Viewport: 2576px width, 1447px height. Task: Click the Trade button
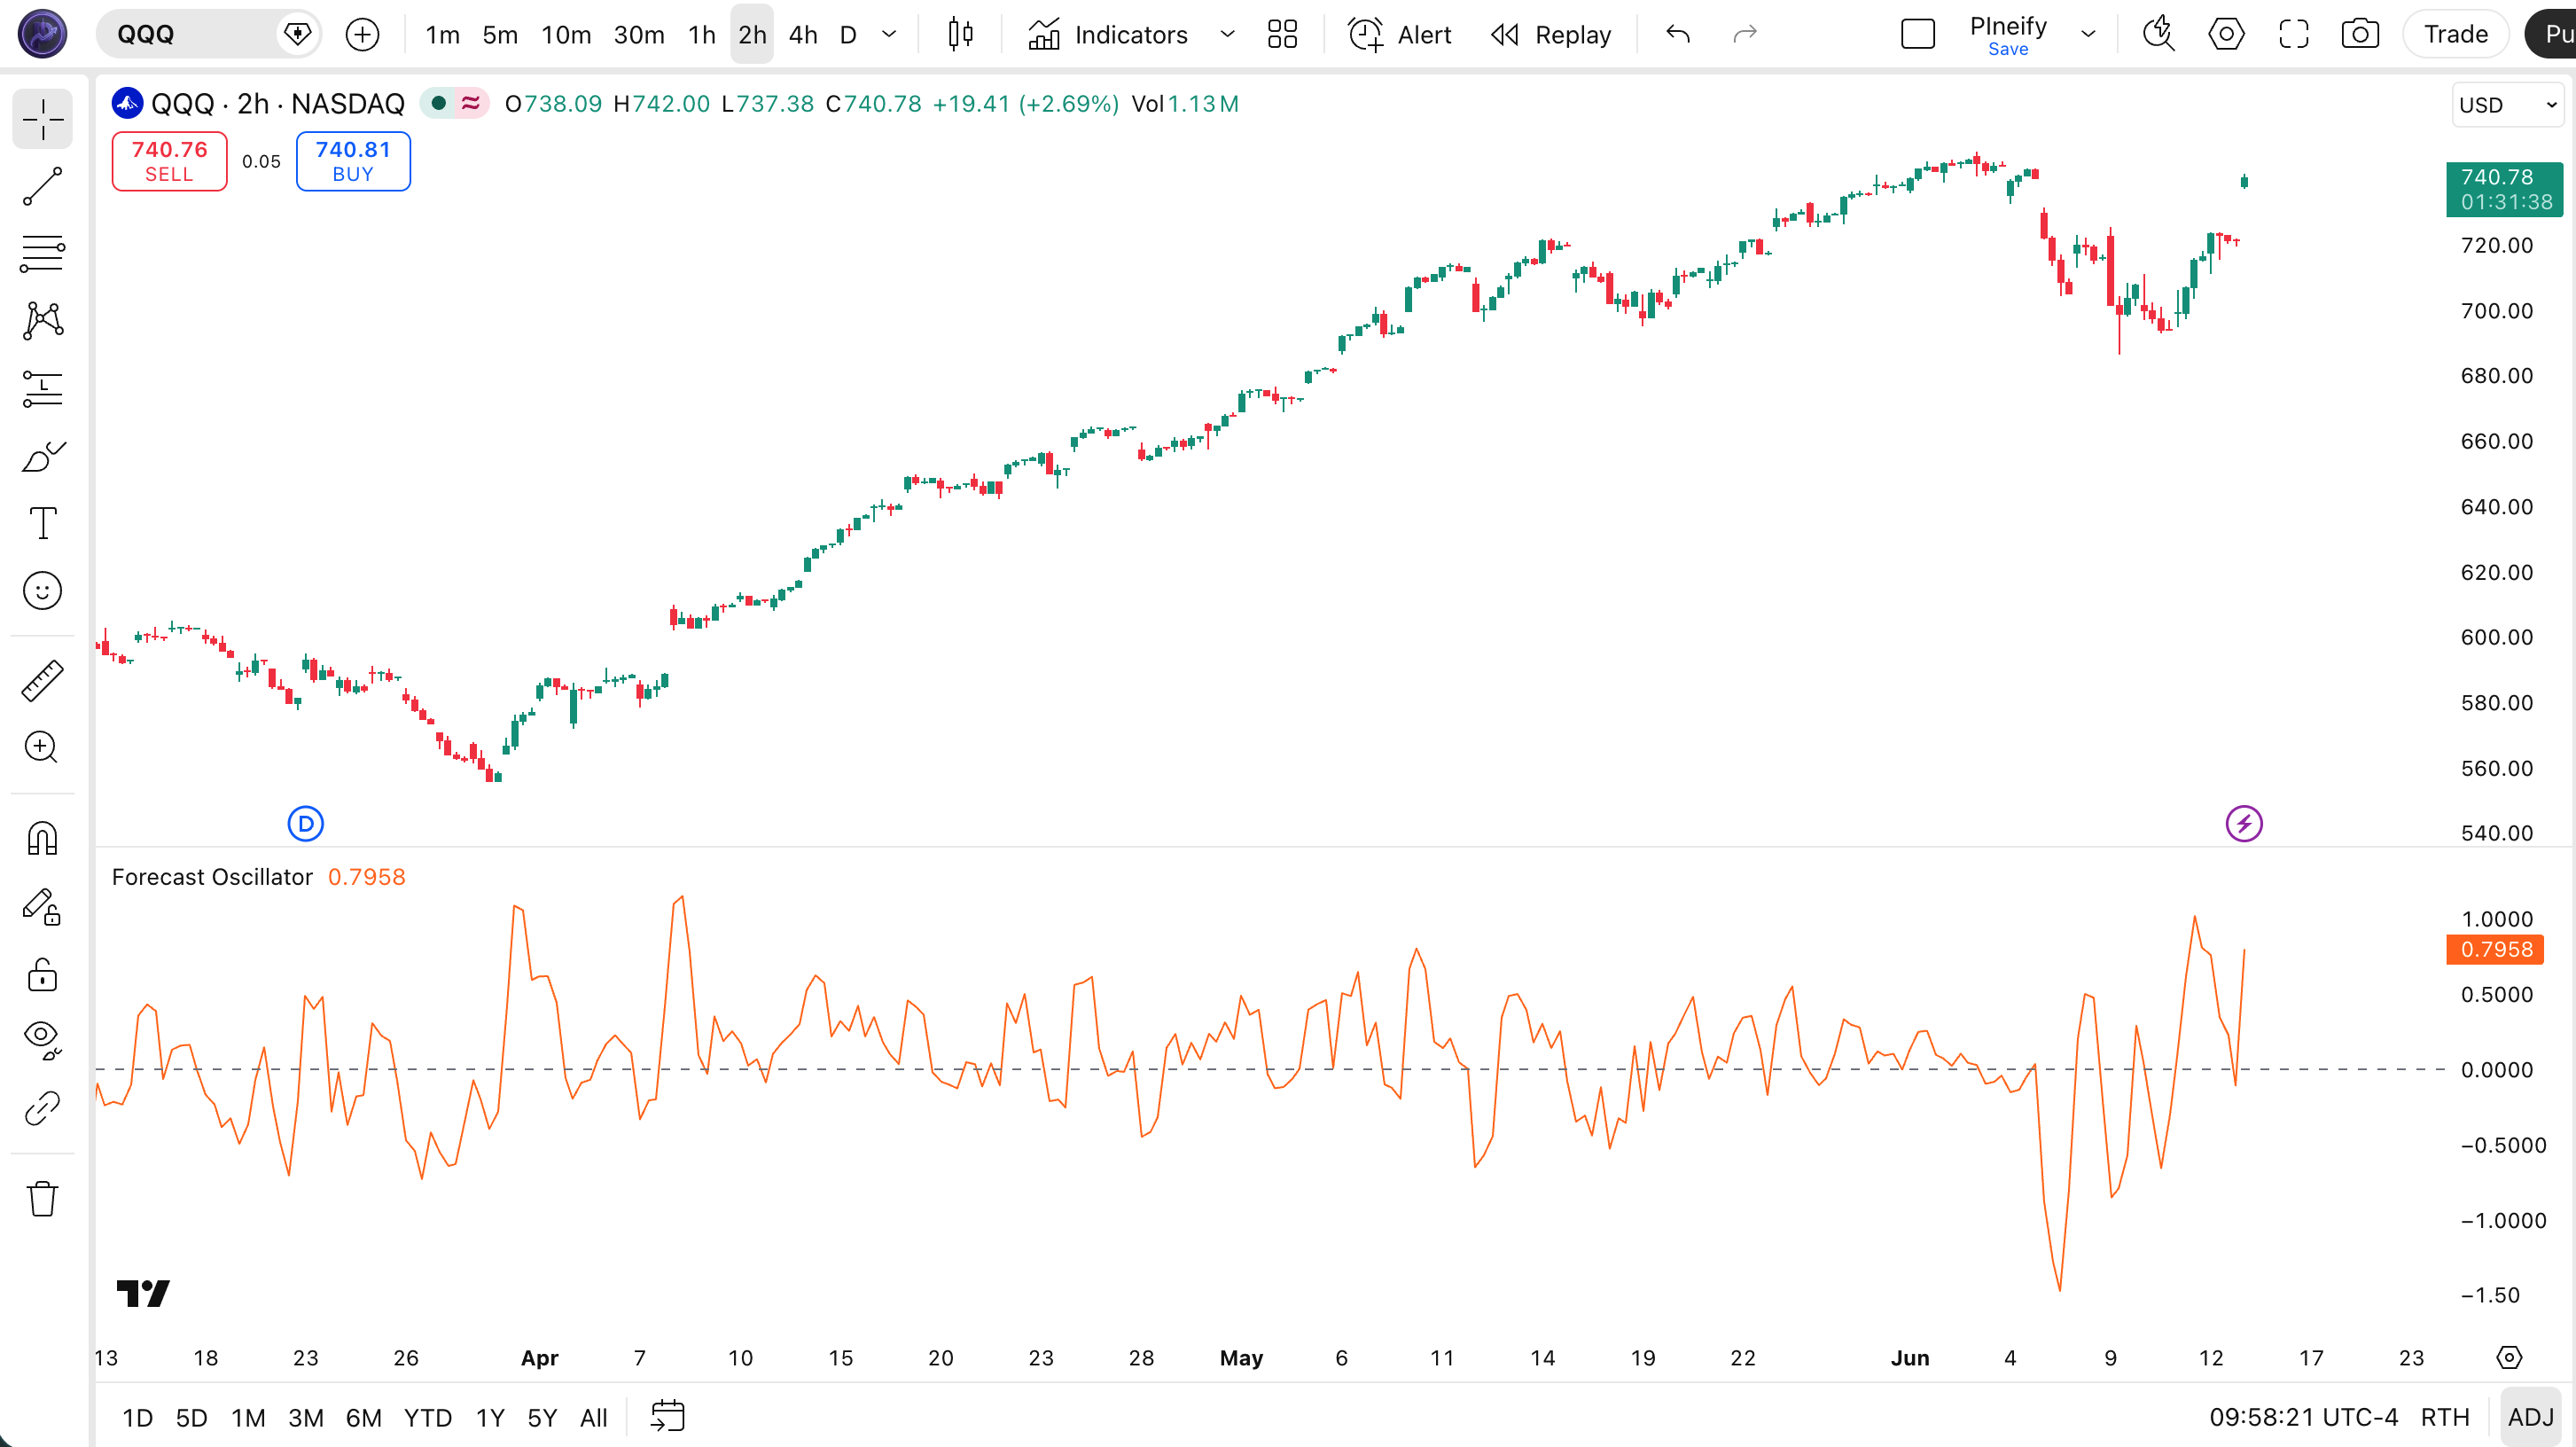click(2455, 35)
